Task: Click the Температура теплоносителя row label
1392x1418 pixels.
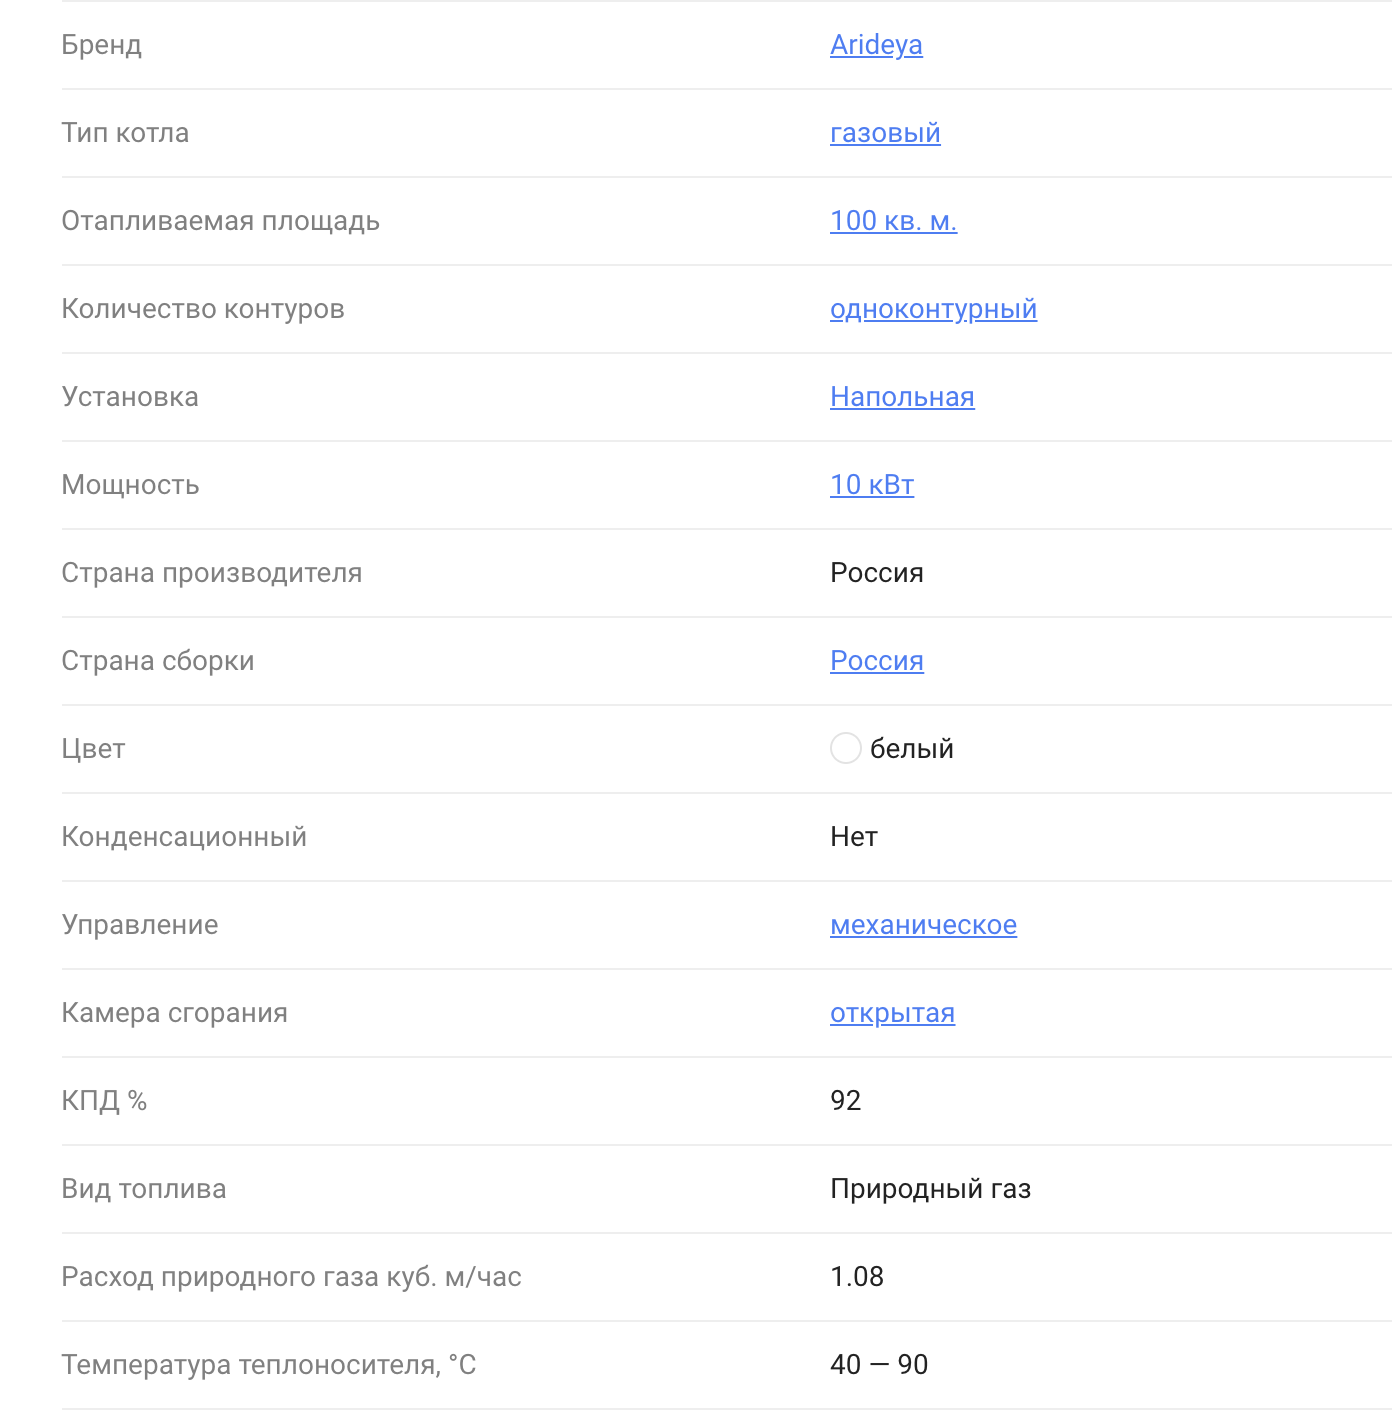Action: tap(268, 1365)
